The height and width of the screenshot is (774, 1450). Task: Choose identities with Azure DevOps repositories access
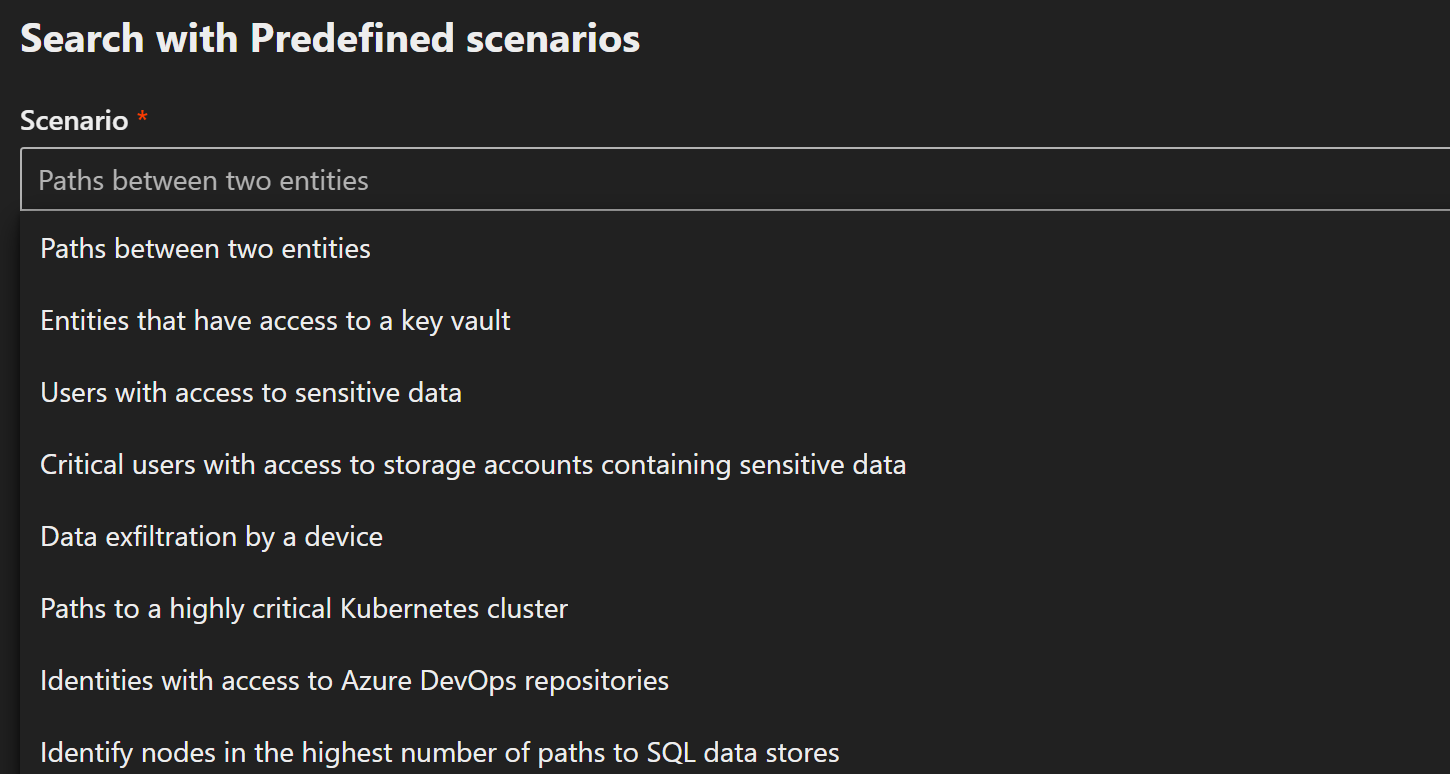354,680
